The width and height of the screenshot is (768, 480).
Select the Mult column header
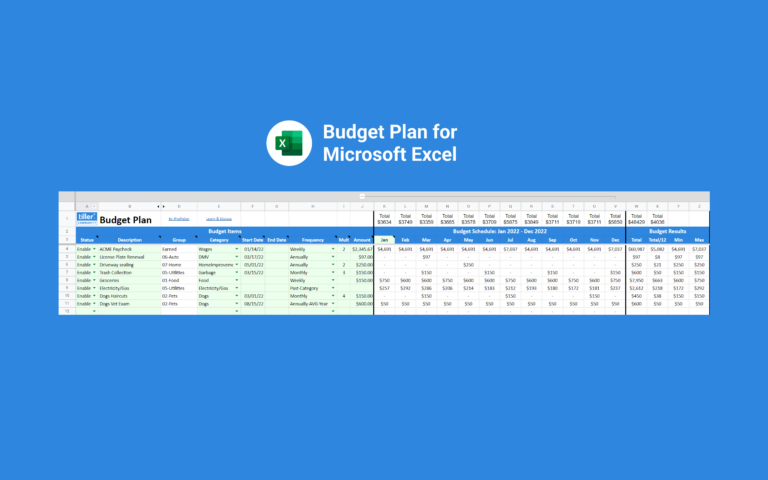[x=344, y=240]
